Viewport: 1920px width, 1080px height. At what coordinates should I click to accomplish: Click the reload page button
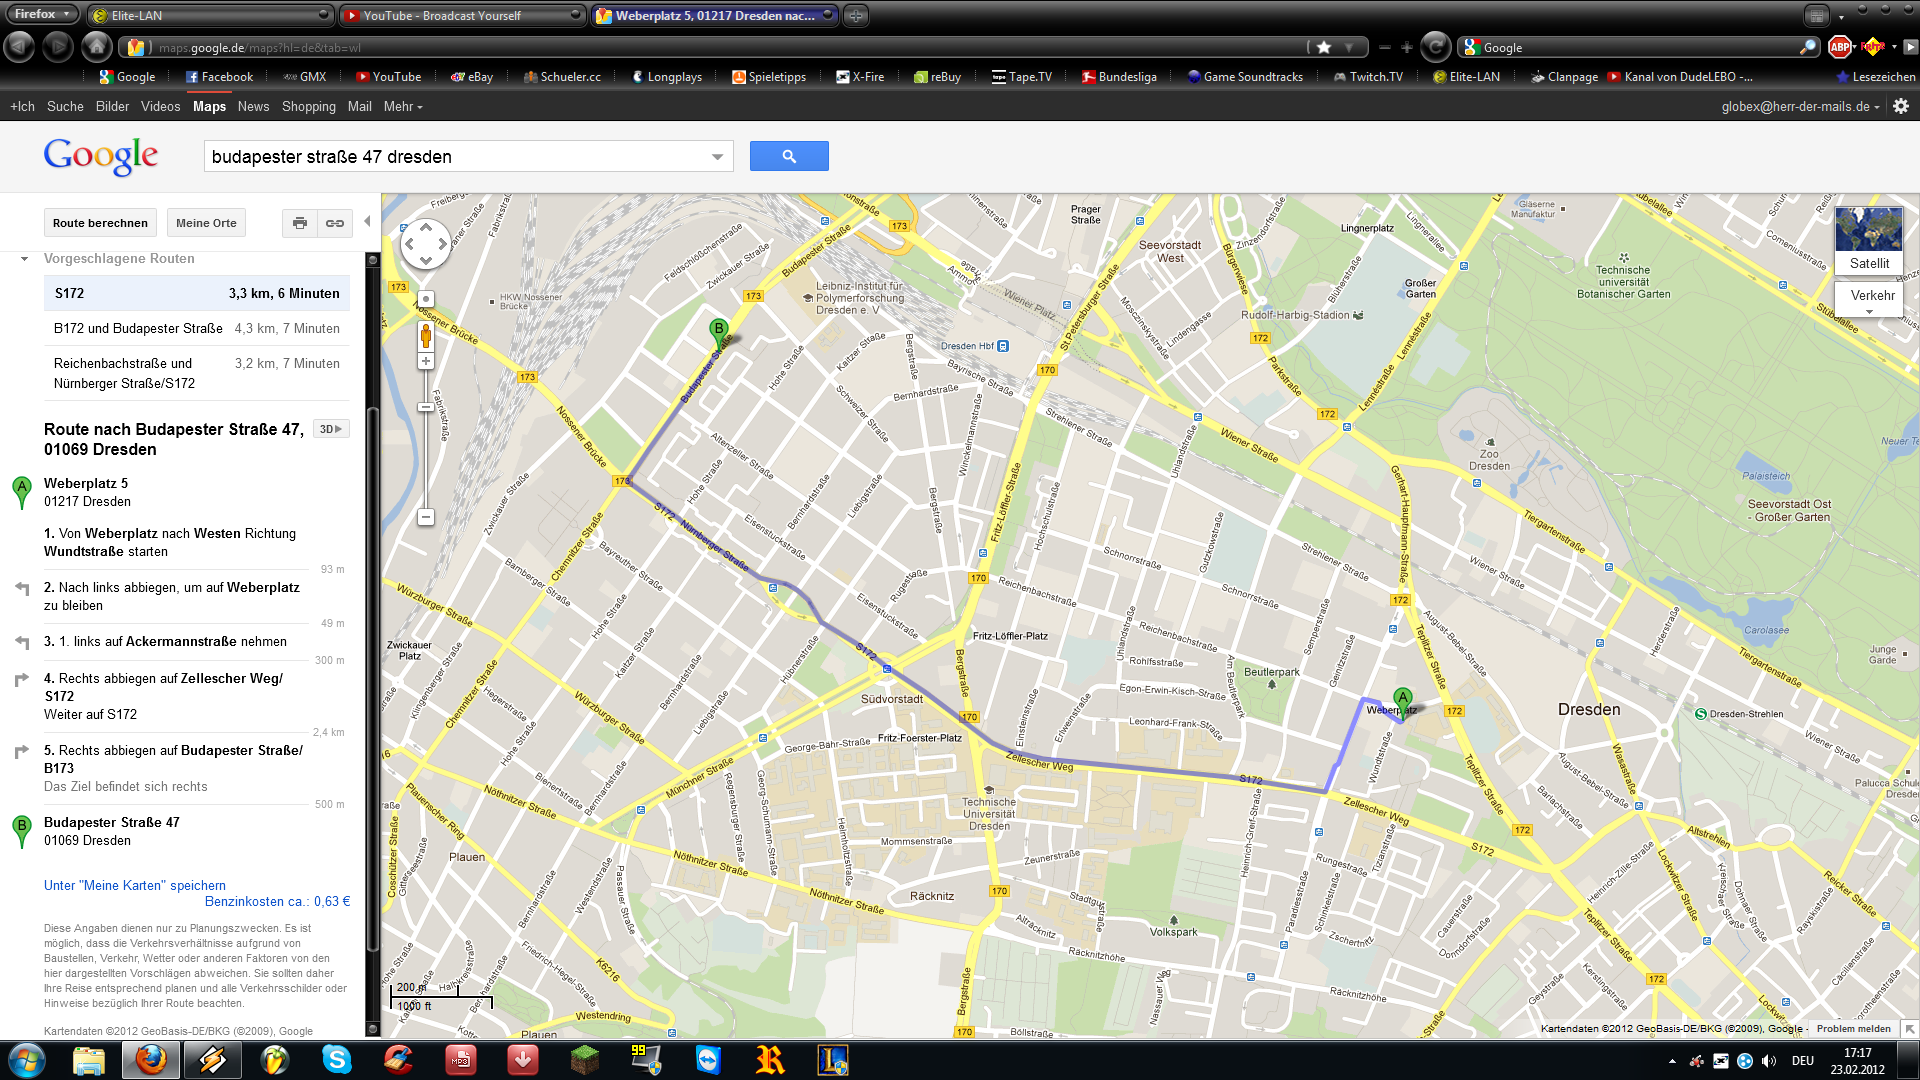click(x=1435, y=46)
